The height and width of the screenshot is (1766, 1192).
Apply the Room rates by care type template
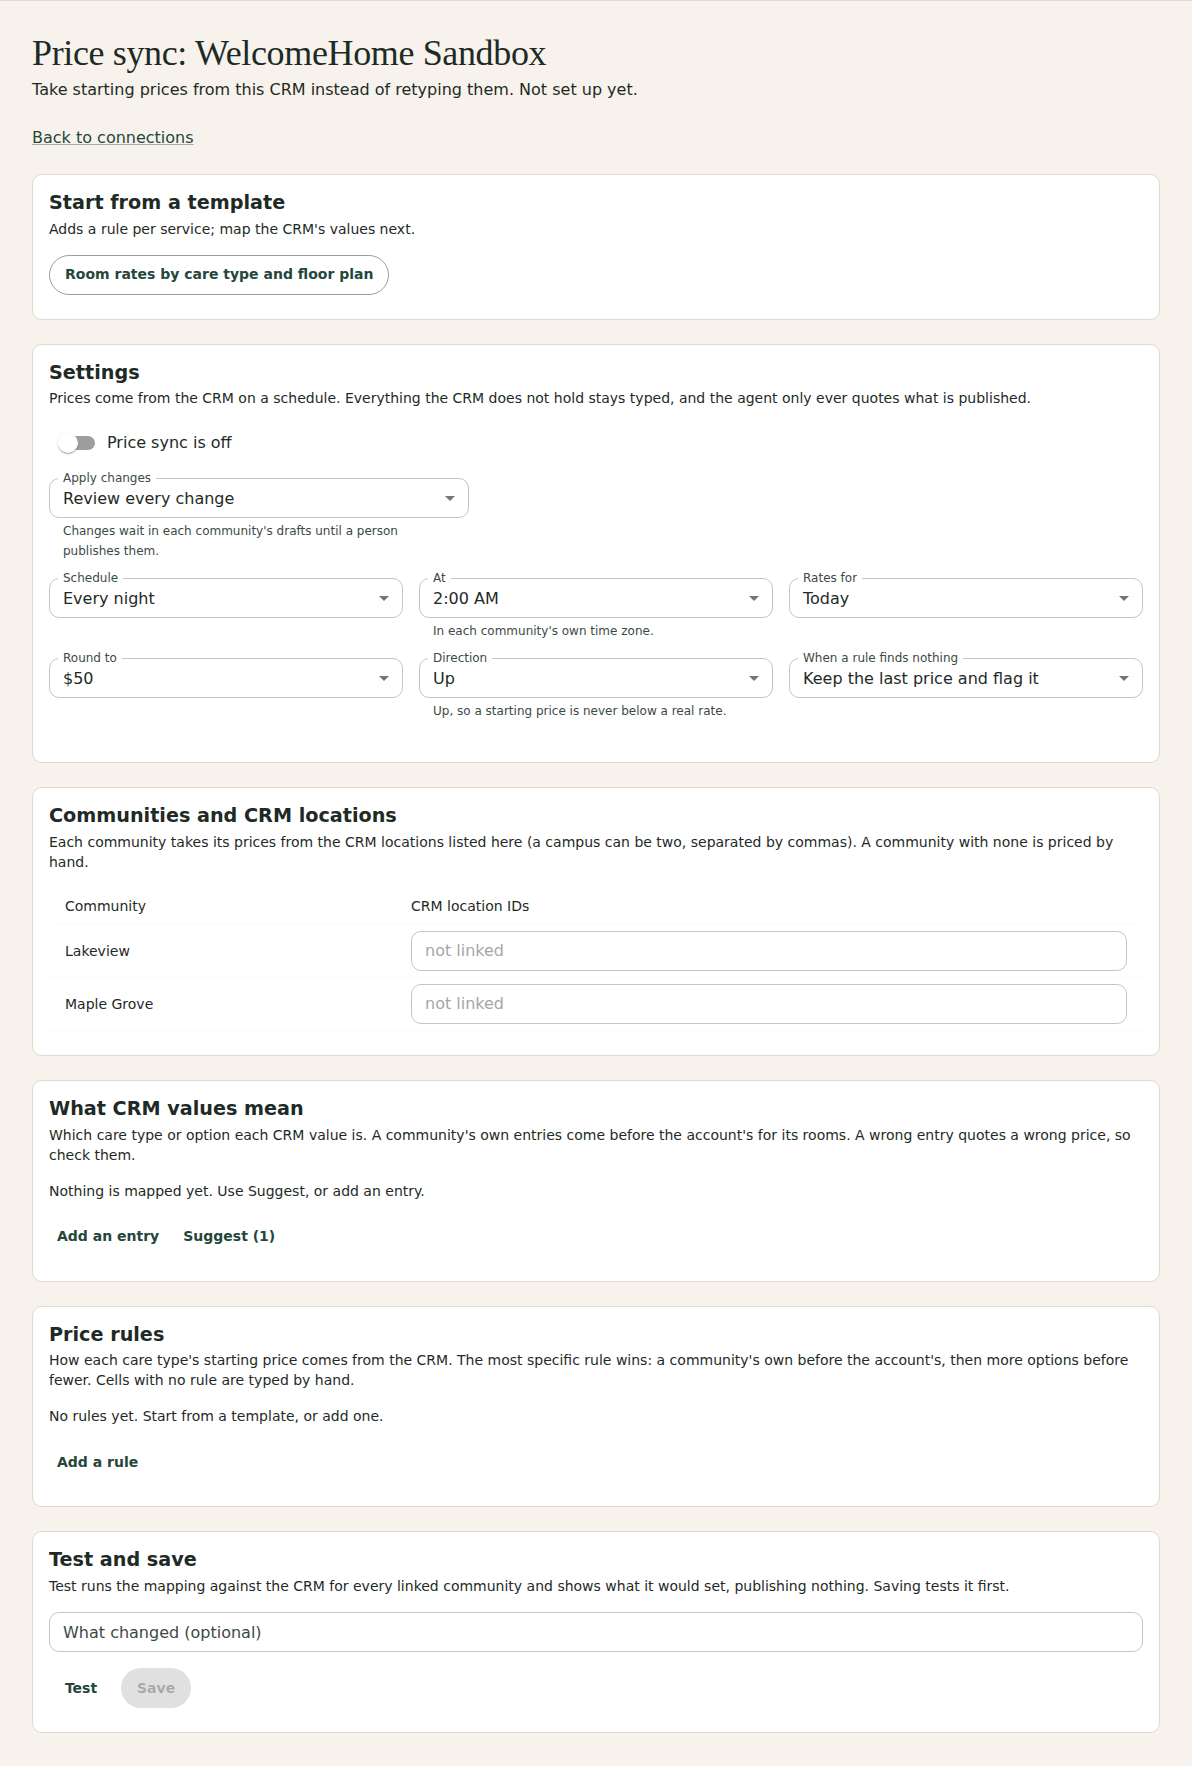point(219,274)
